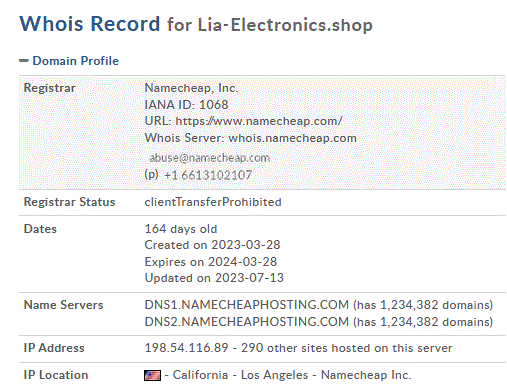This screenshot has height=388, width=507.
Task: Open DNS2.NAMECHEAPHOSTING.COM name server entry
Action: 246,322
